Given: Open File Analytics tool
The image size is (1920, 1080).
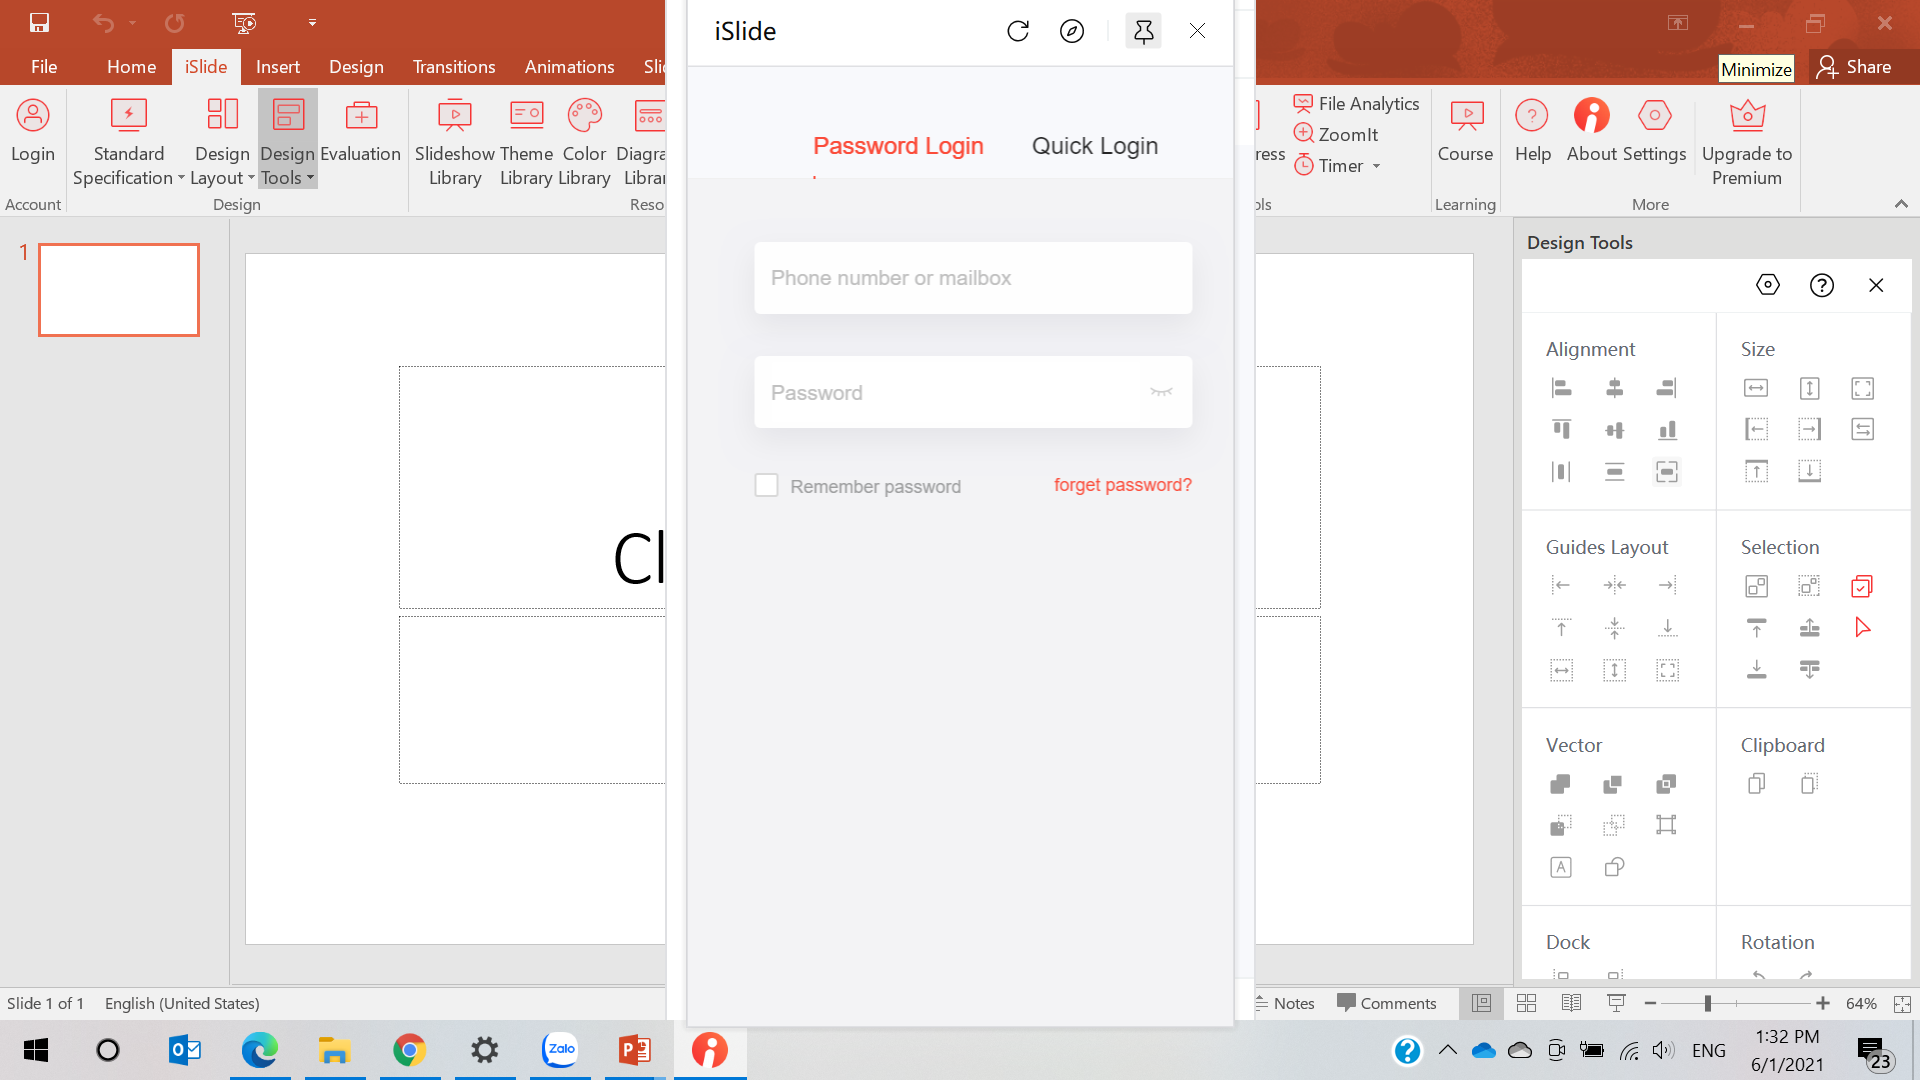Looking at the screenshot, I should pos(1357,103).
